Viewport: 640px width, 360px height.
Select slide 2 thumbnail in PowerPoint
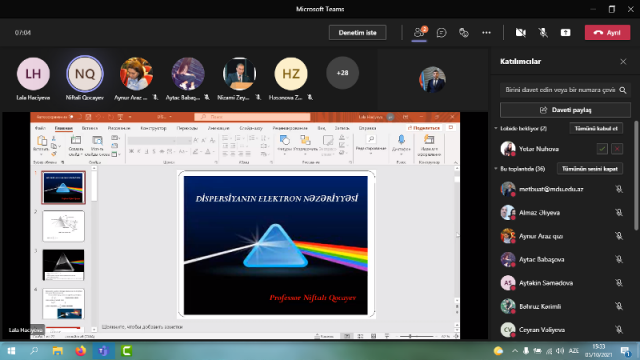(63, 226)
